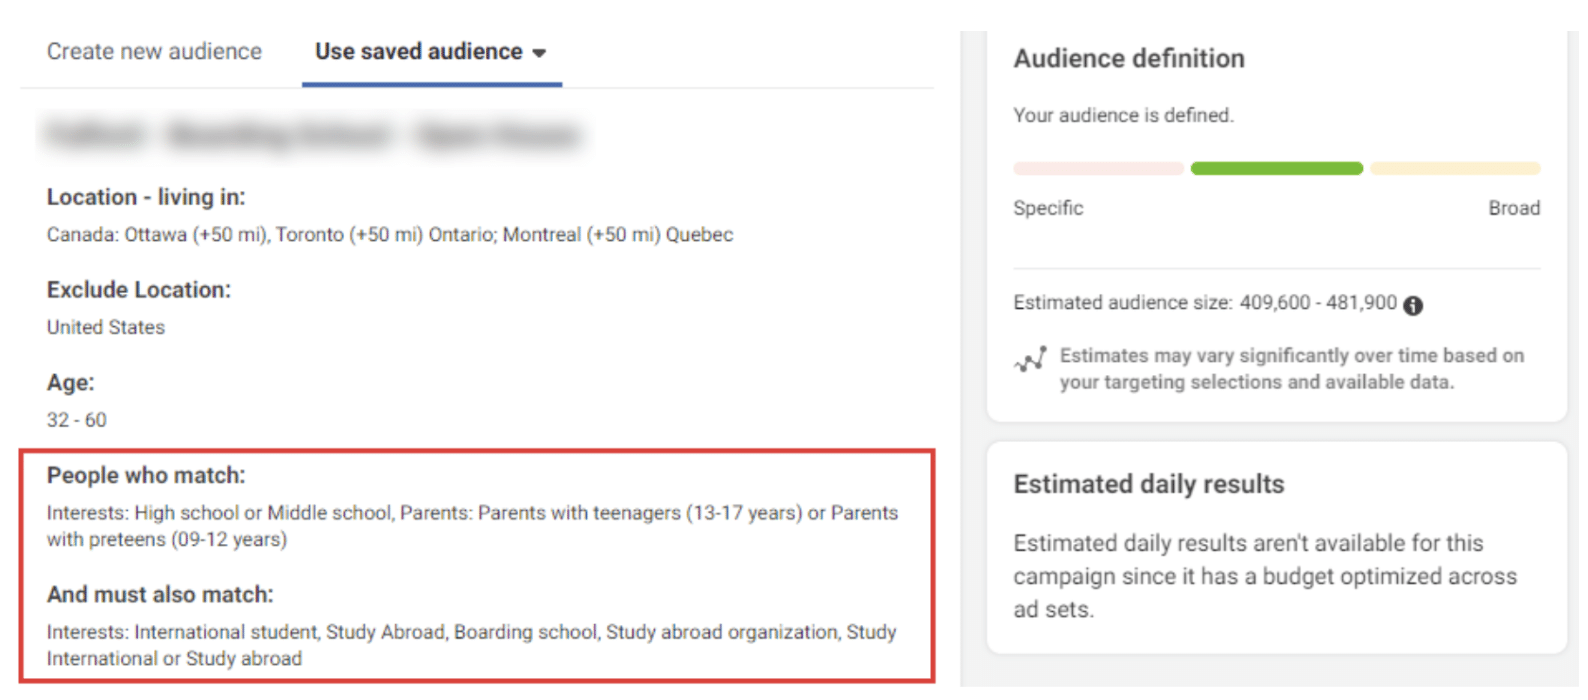Viewport: 1588px width, 700px height.
Task: Click the Canada cities location text
Action: coord(389,235)
